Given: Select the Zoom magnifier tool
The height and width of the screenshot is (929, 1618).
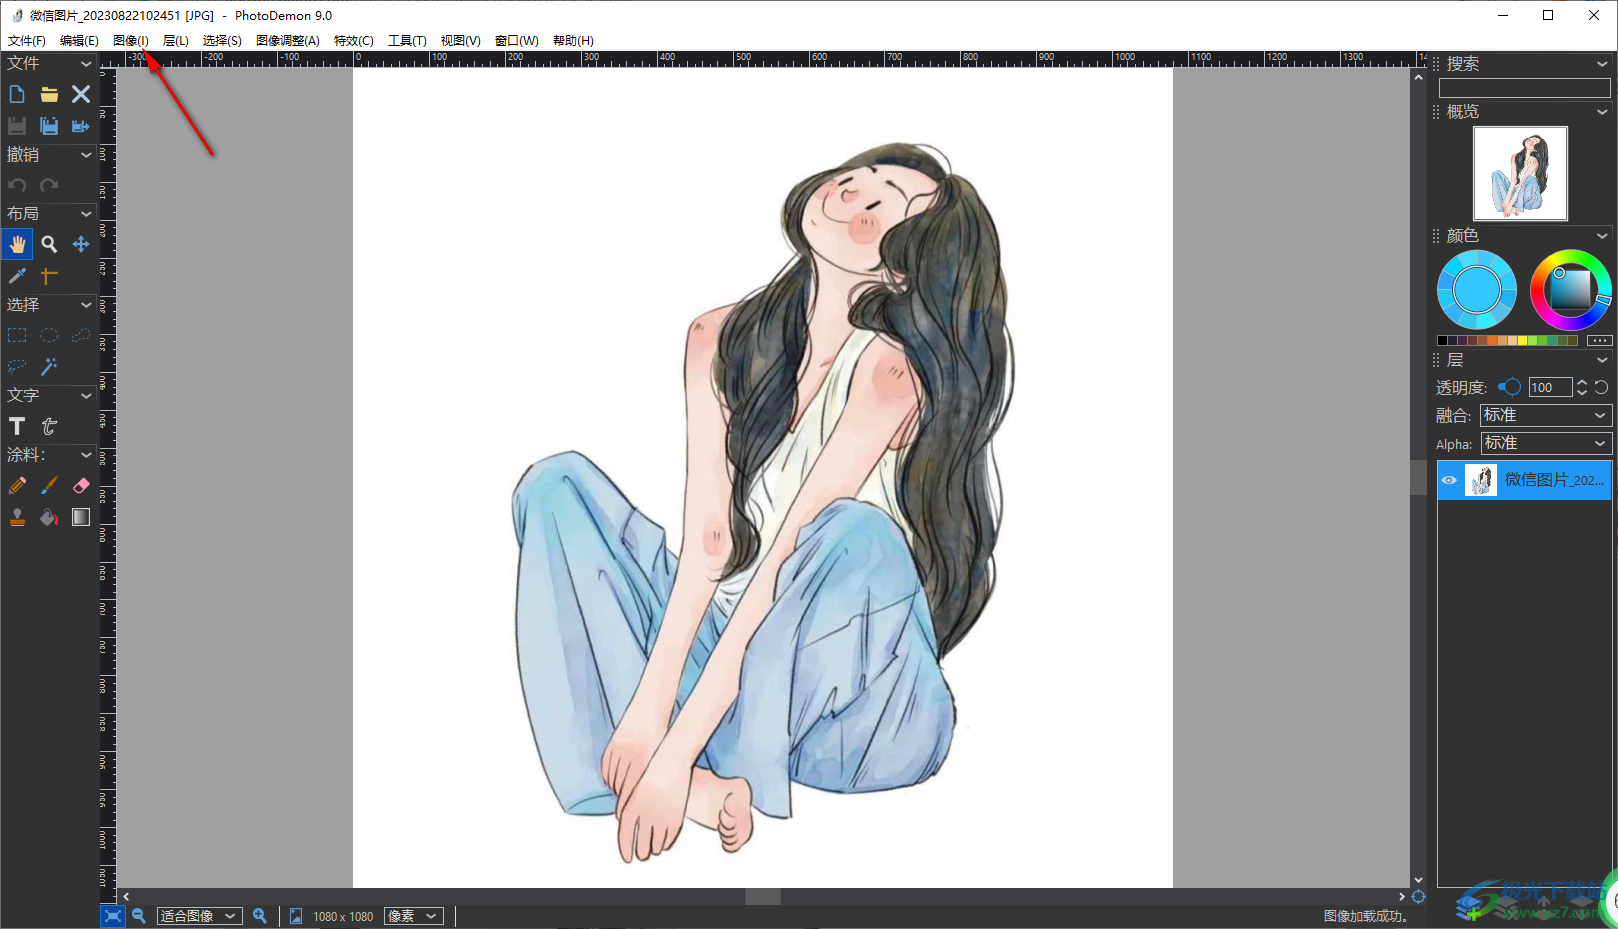Looking at the screenshot, I should click(49, 244).
